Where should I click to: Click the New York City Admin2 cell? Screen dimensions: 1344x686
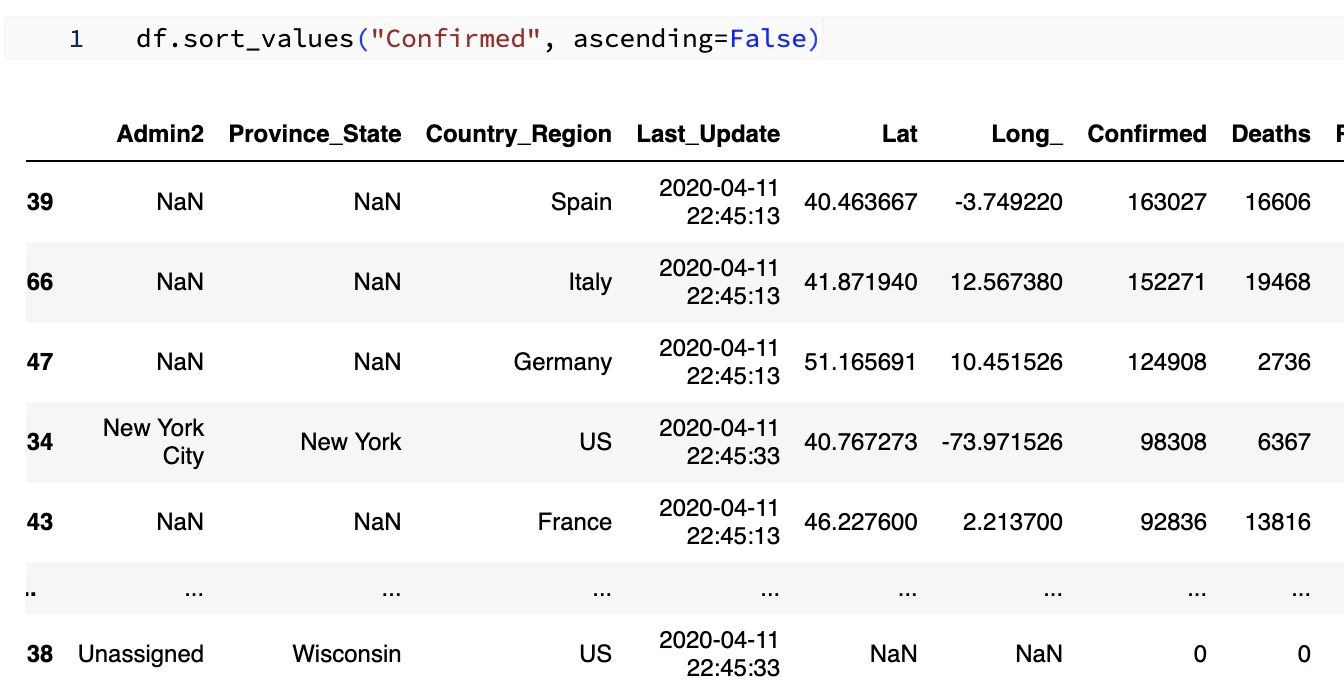pyautogui.click(x=154, y=442)
